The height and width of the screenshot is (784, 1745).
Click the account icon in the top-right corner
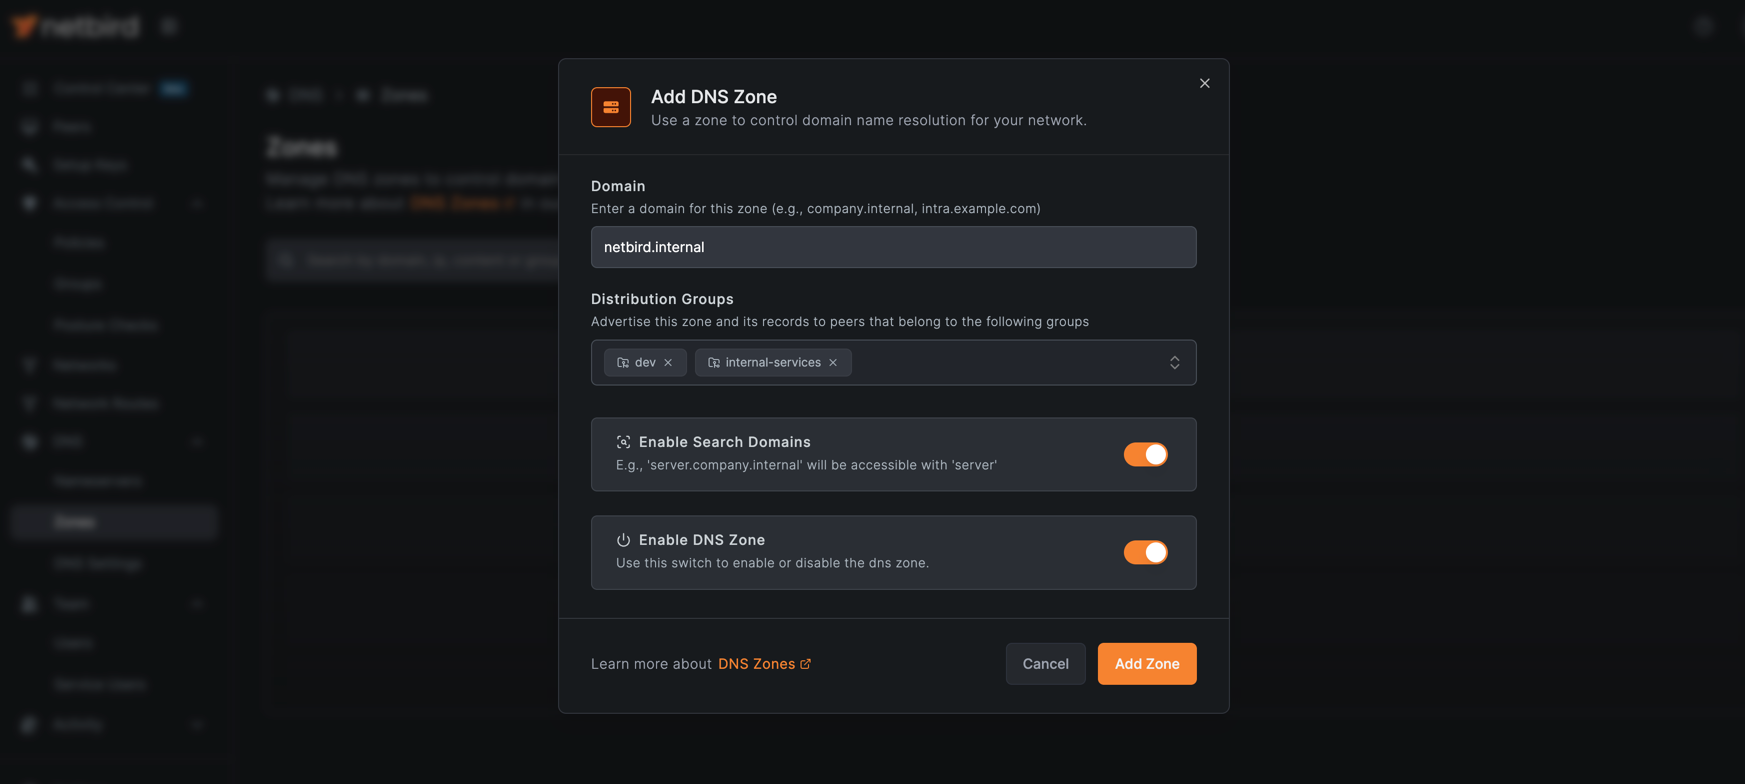(x=1702, y=24)
